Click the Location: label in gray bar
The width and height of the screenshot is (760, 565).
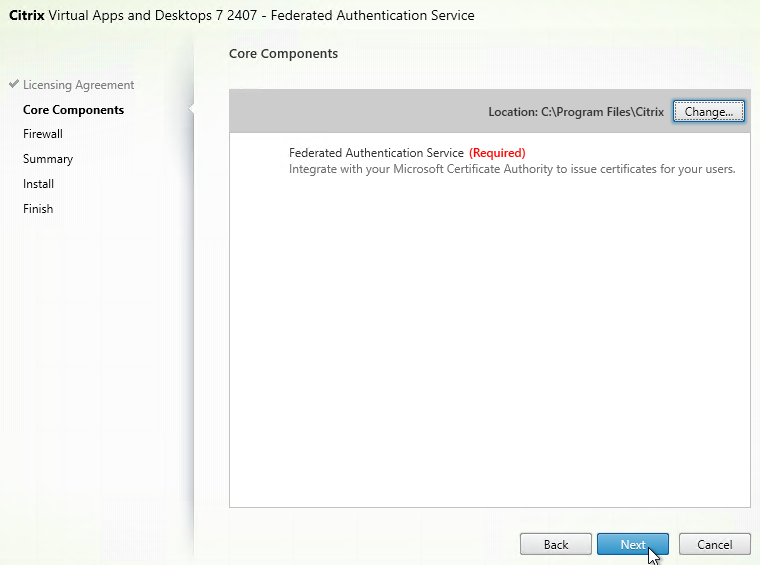tap(512, 112)
